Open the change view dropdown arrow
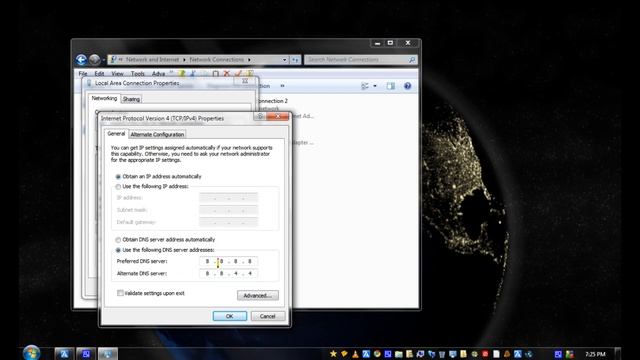 [375, 86]
